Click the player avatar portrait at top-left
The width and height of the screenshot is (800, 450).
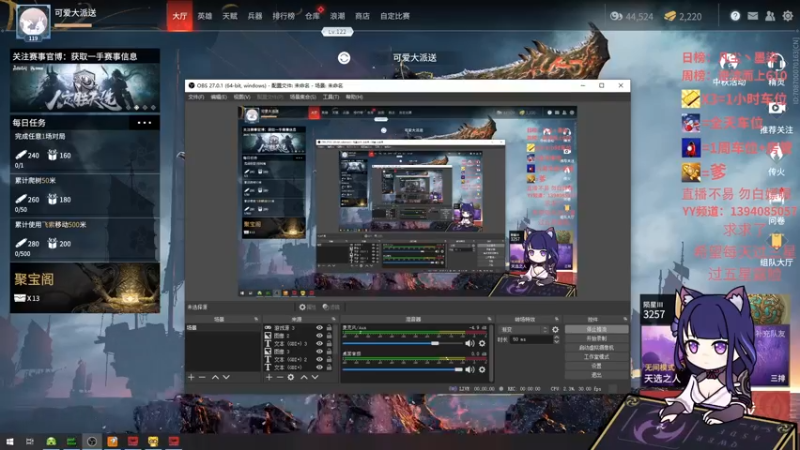coord(33,21)
